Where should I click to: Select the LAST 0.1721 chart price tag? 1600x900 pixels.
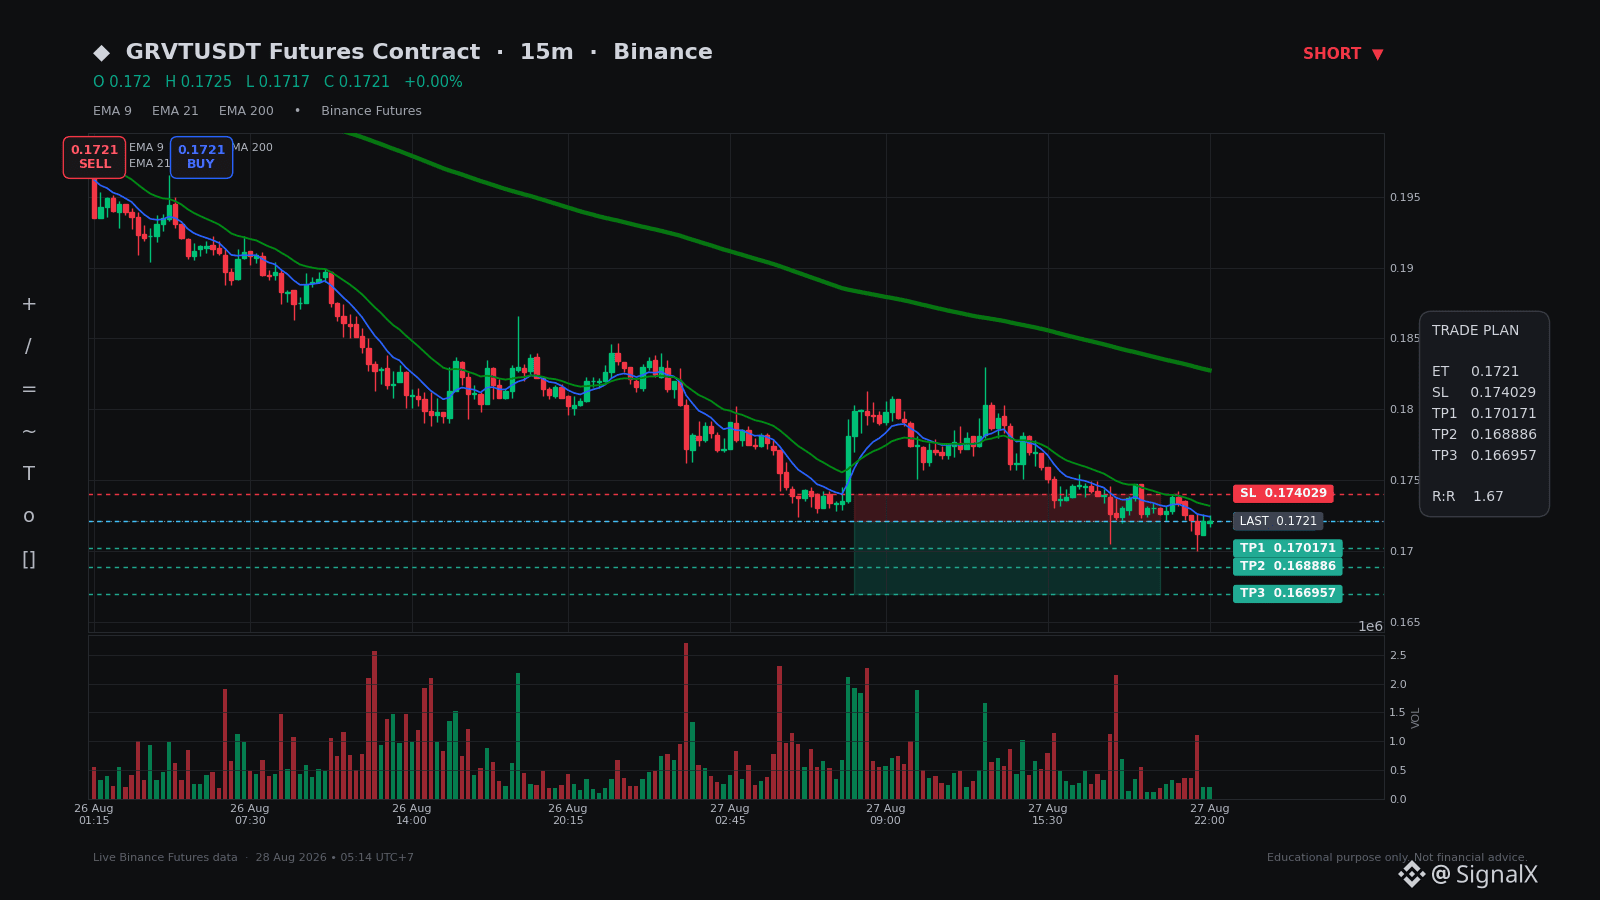(1278, 521)
